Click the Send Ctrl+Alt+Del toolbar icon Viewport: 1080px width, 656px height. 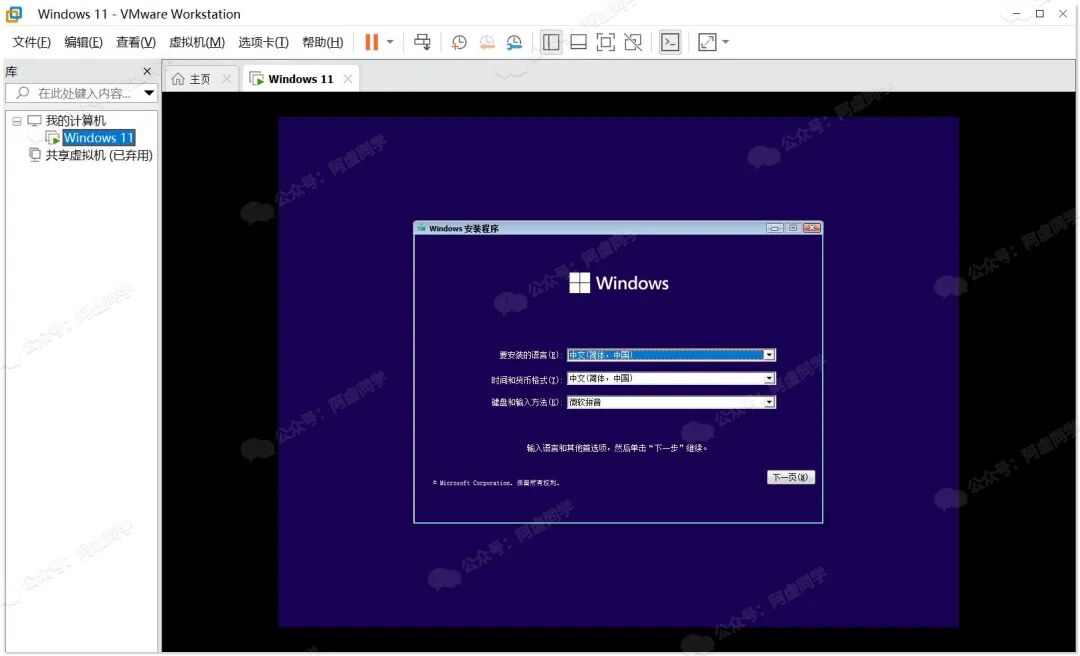click(422, 42)
